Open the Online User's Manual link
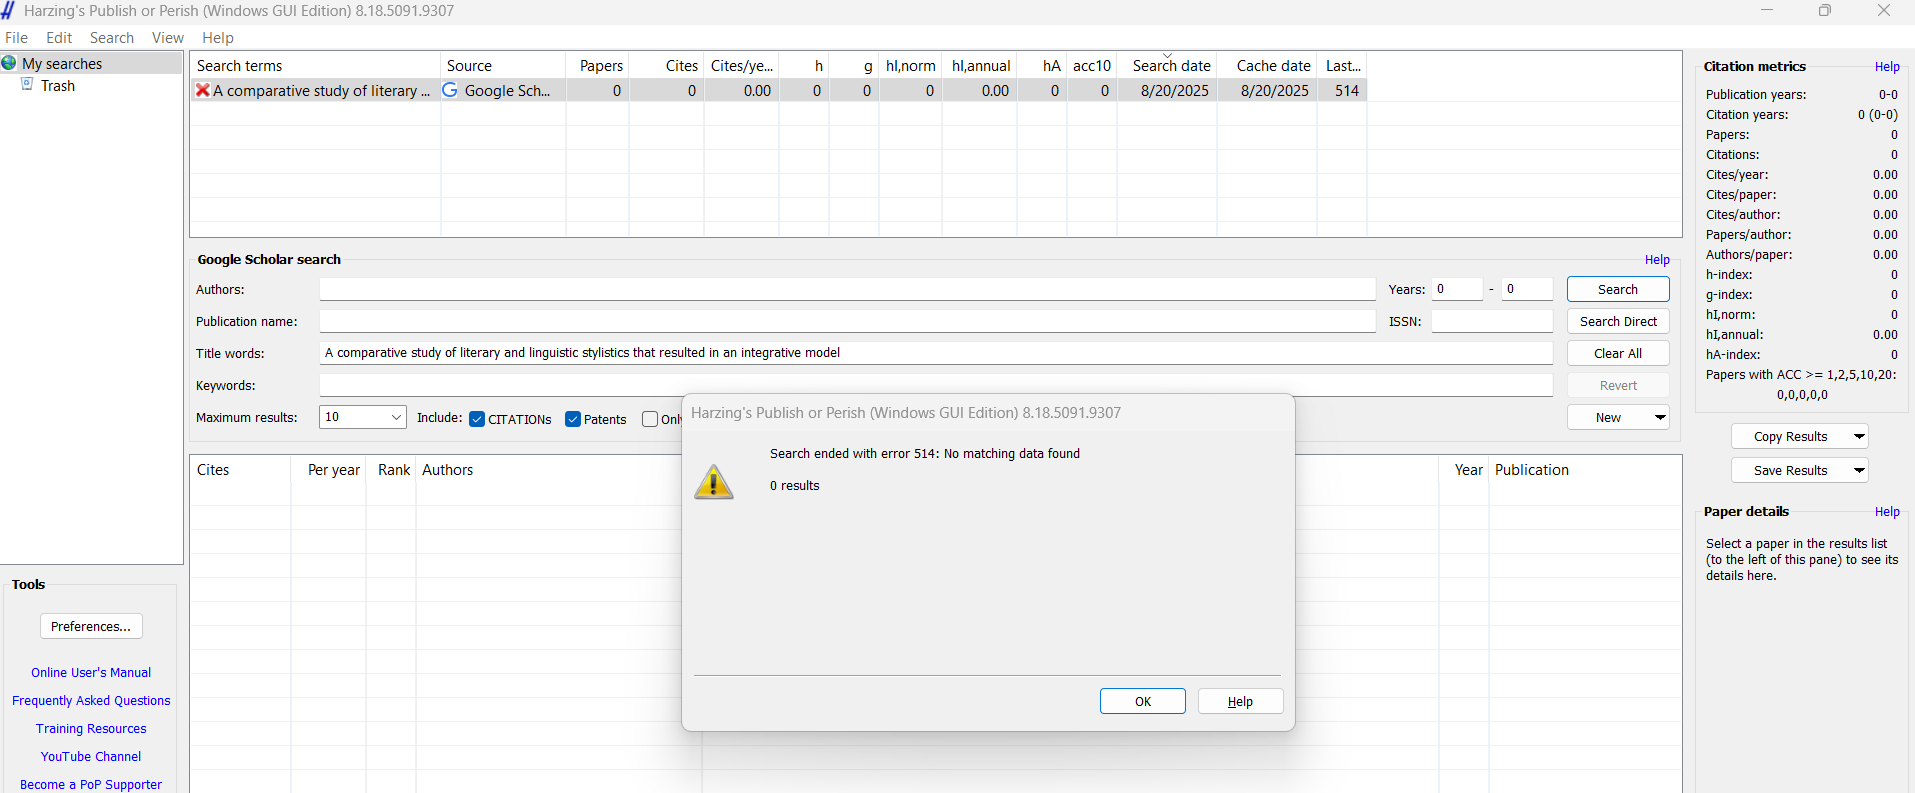This screenshot has width=1915, height=793. [x=91, y=672]
